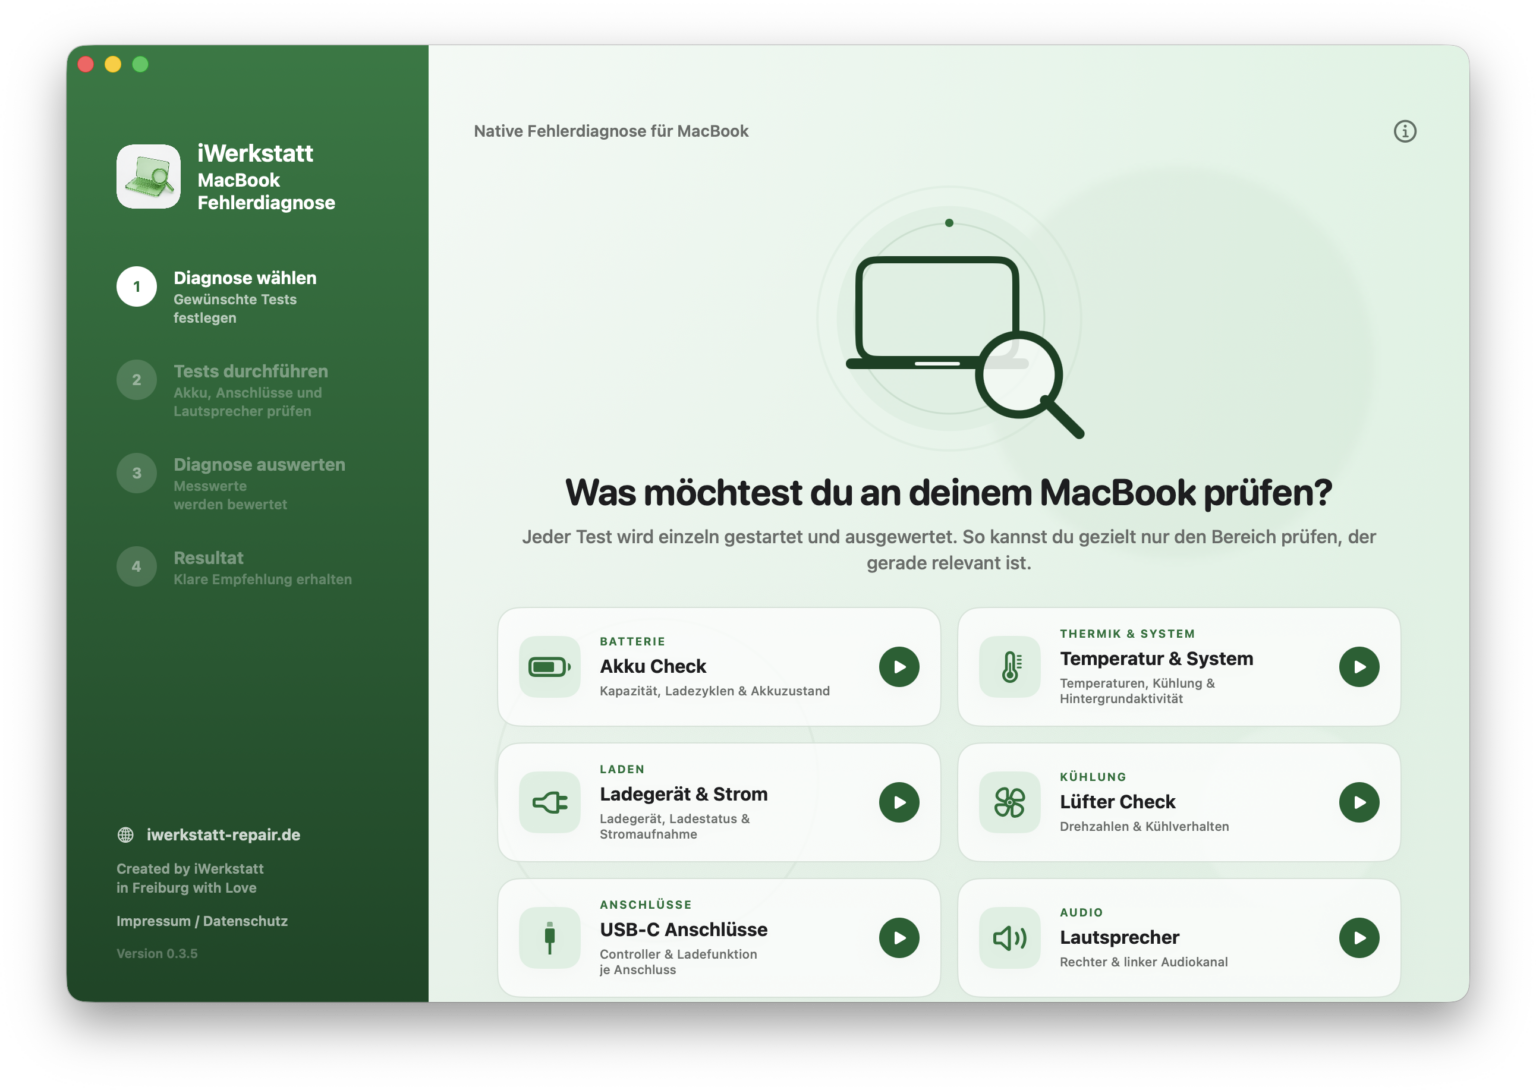Click 'Created by iWerkstatt' text
Viewport: 1536px width, 1090px height.
[x=190, y=869]
